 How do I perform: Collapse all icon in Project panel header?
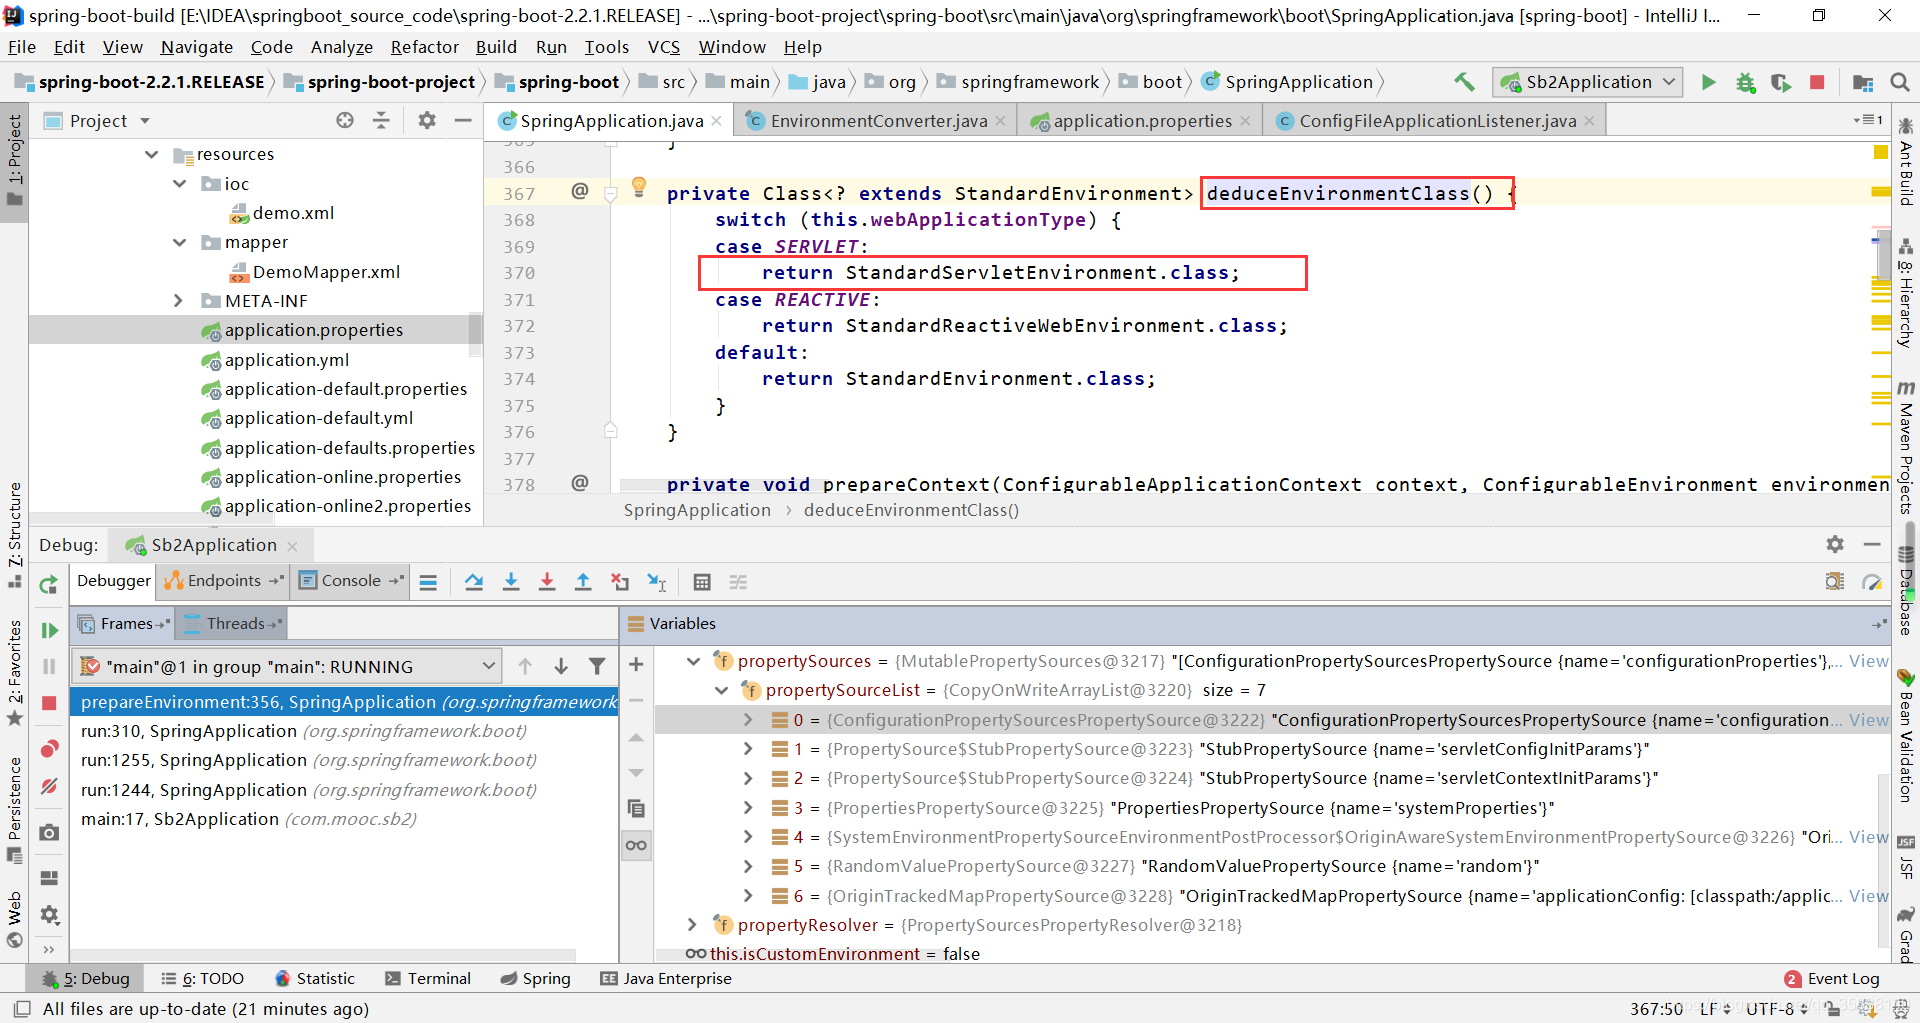[x=381, y=121]
